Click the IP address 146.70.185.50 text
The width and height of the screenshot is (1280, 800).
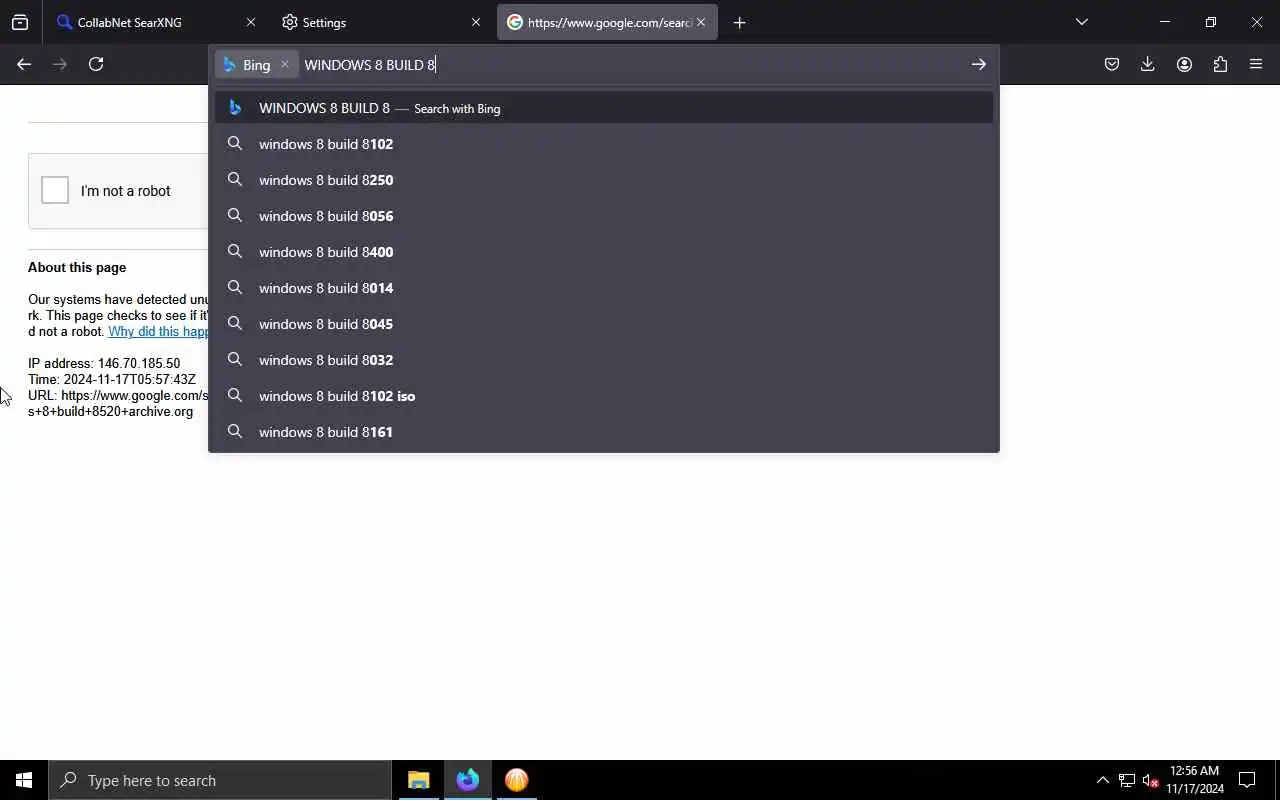pos(104,363)
